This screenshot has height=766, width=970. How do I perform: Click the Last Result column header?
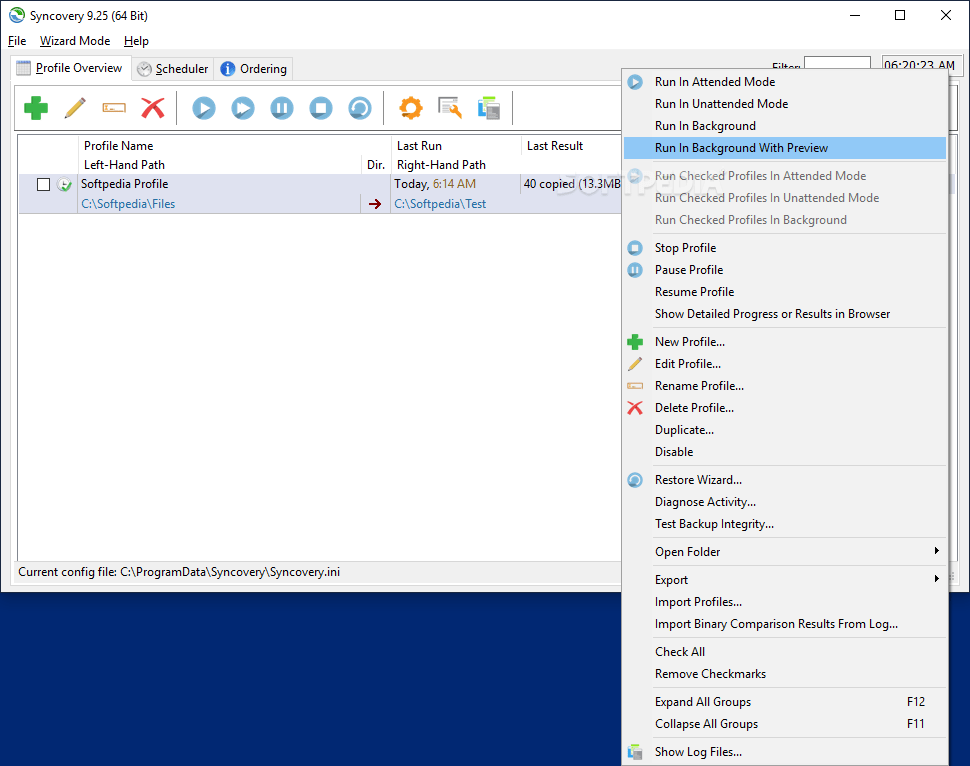pyautogui.click(x=555, y=146)
